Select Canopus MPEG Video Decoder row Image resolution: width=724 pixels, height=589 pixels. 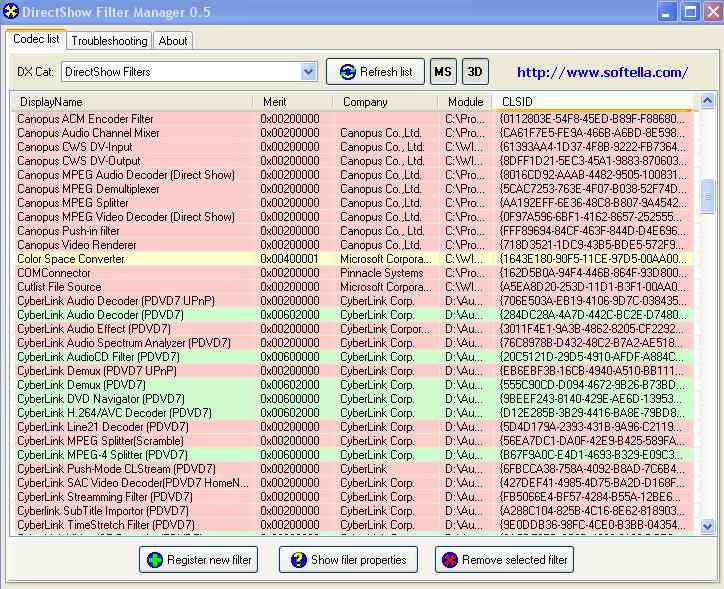click(x=352, y=217)
